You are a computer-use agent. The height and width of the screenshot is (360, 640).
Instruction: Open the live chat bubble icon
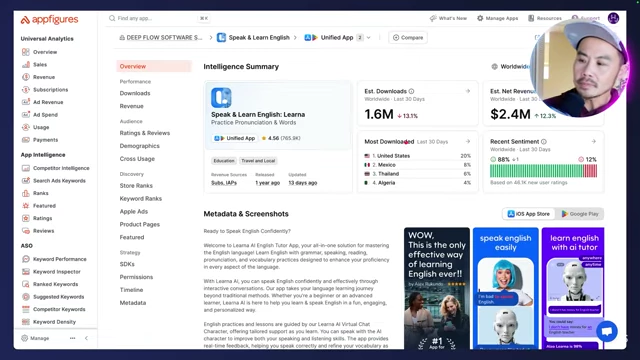pos(607,331)
